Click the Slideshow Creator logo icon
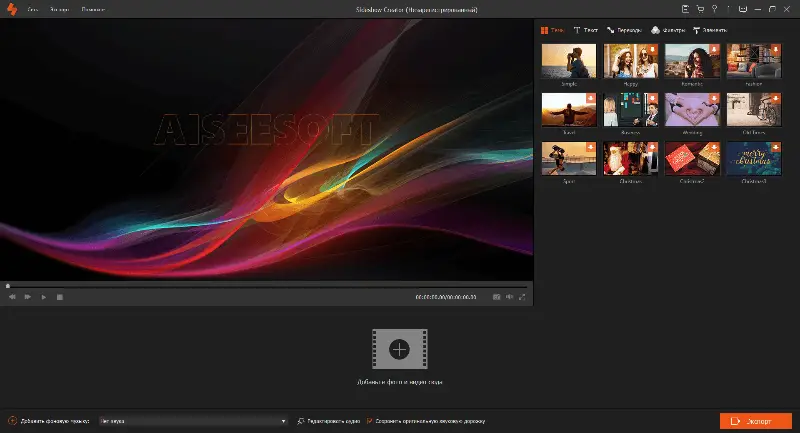Viewport: 800px width, 433px height. [12, 9]
